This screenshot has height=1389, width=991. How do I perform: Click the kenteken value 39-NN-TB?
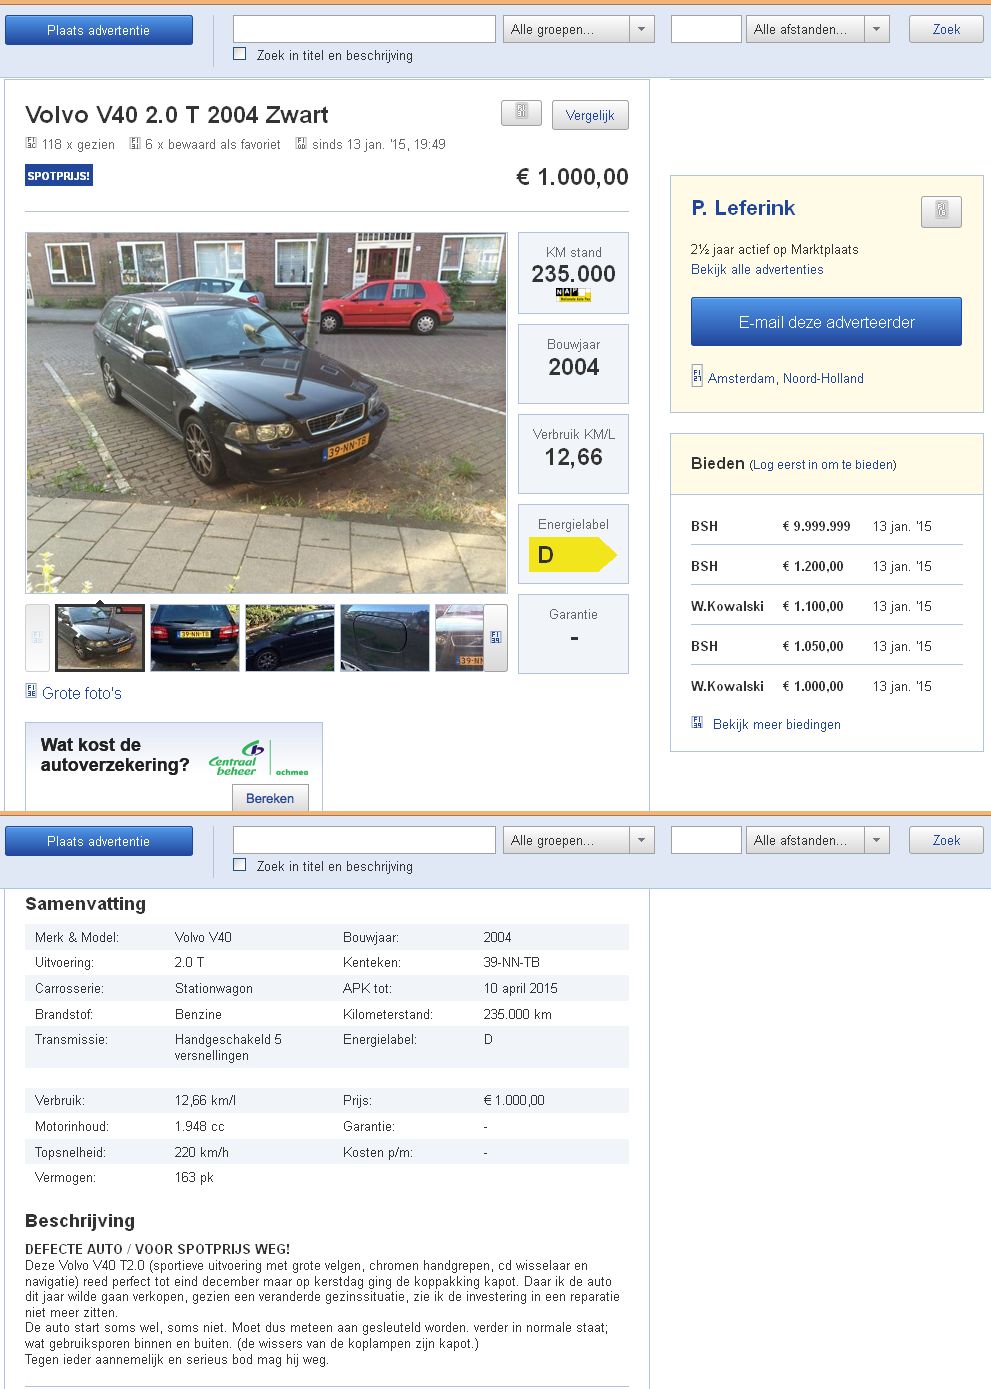click(x=511, y=962)
